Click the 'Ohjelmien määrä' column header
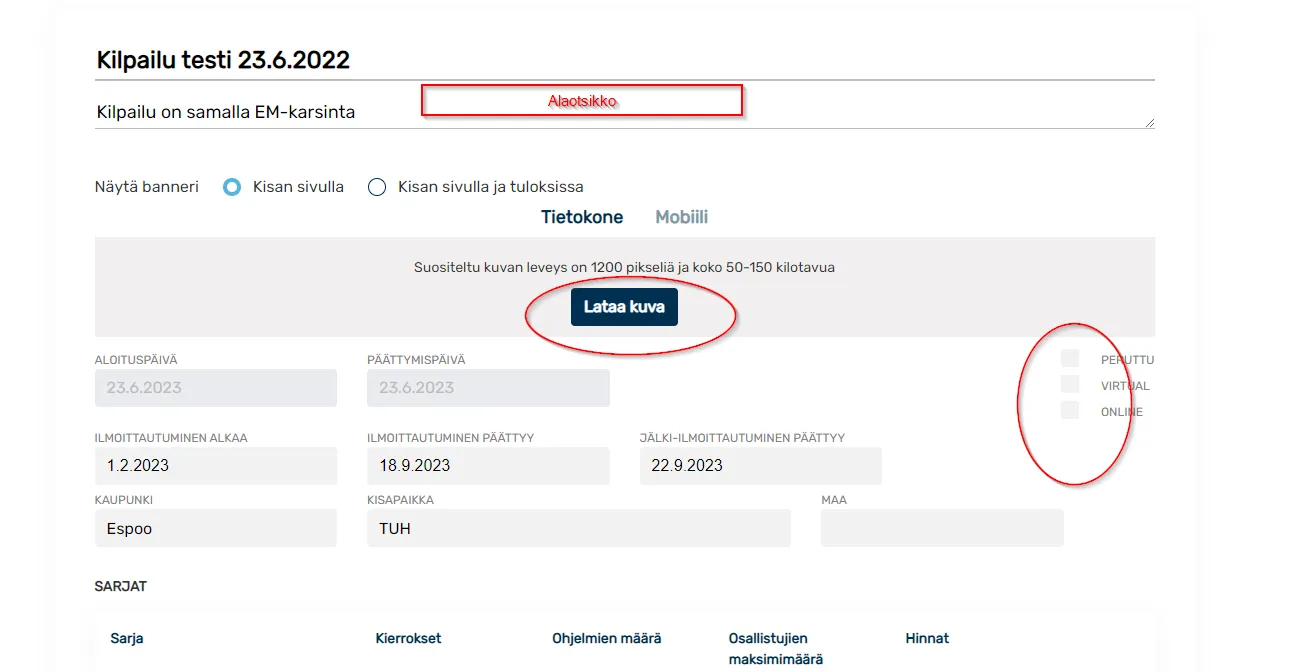1290x672 pixels. [x=607, y=638]
